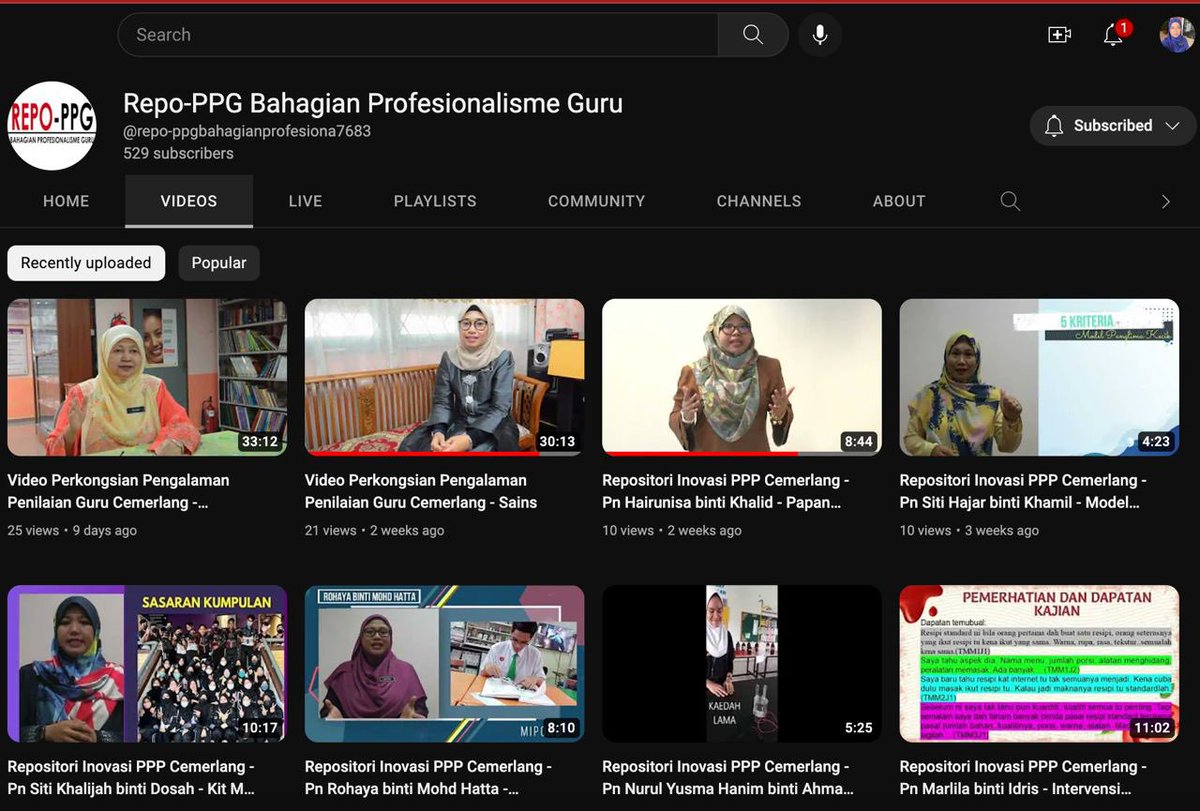Screen dimensions: 1200x811
Task: Click the REPO-PPG channel logo
Action: click(52, 126)
